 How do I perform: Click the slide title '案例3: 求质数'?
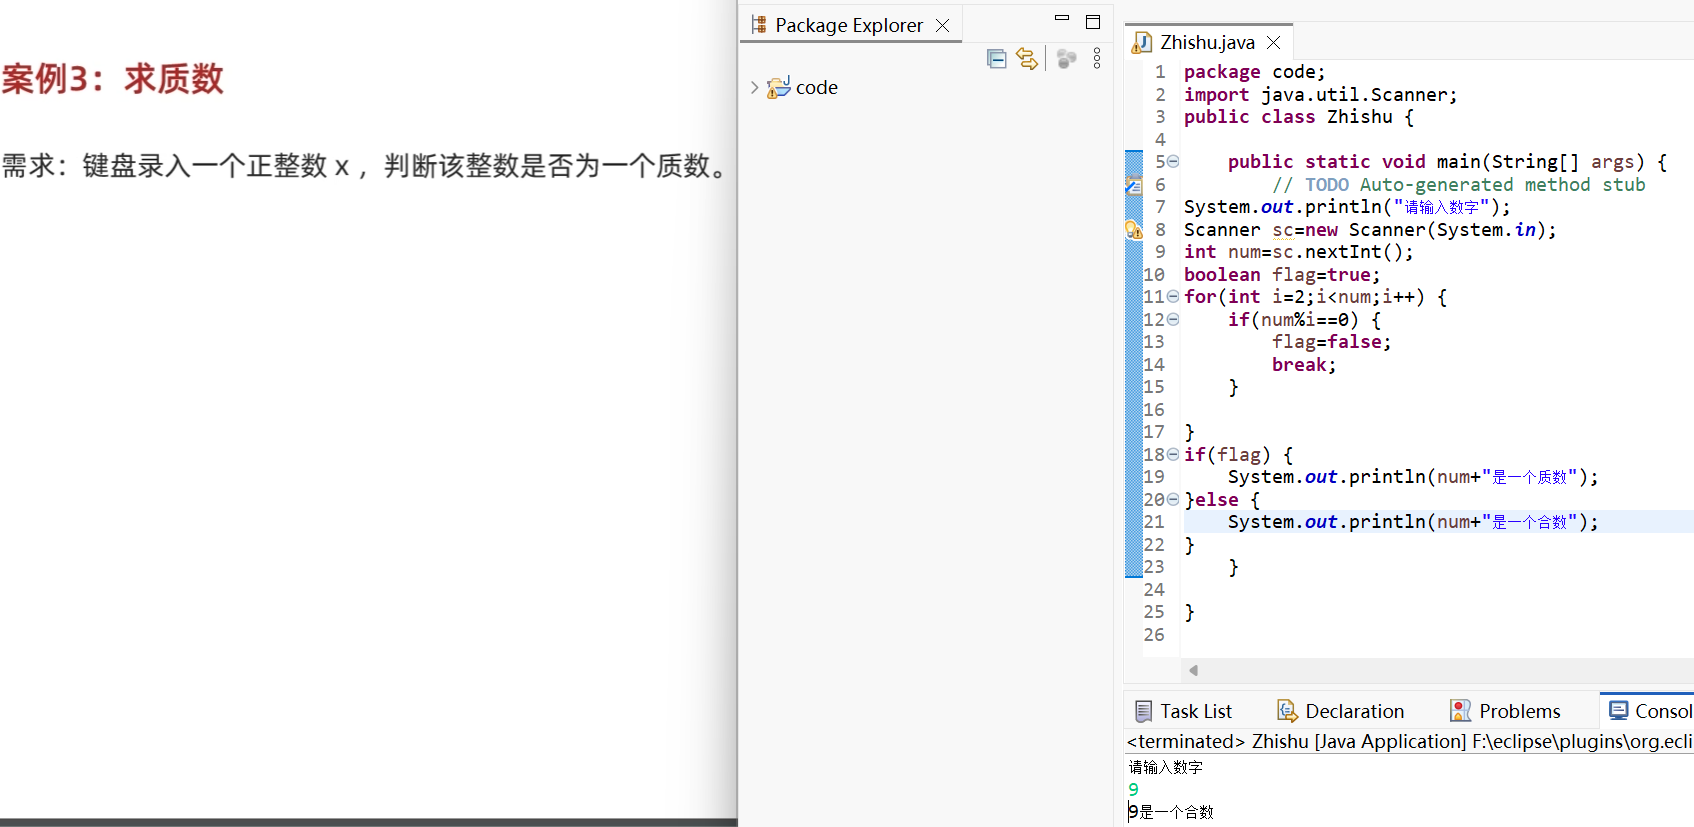coord(112,78)
